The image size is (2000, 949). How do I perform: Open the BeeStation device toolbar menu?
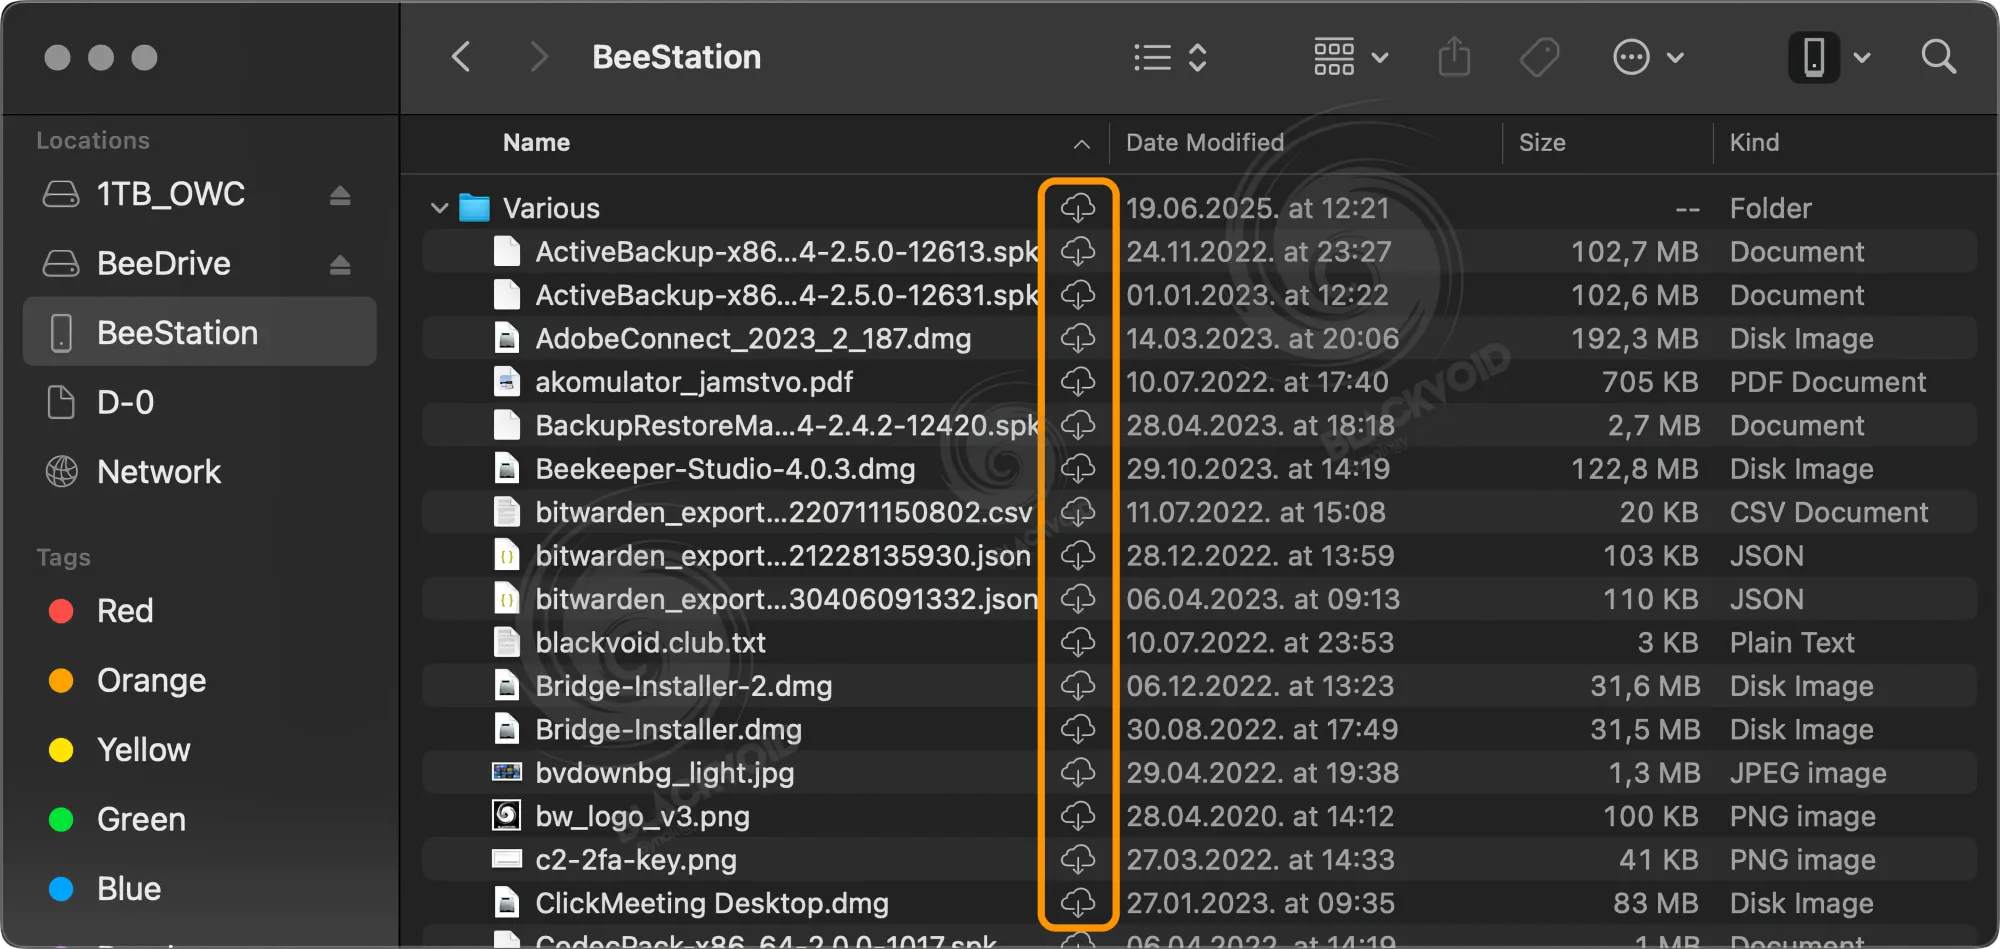point(1830,57)
